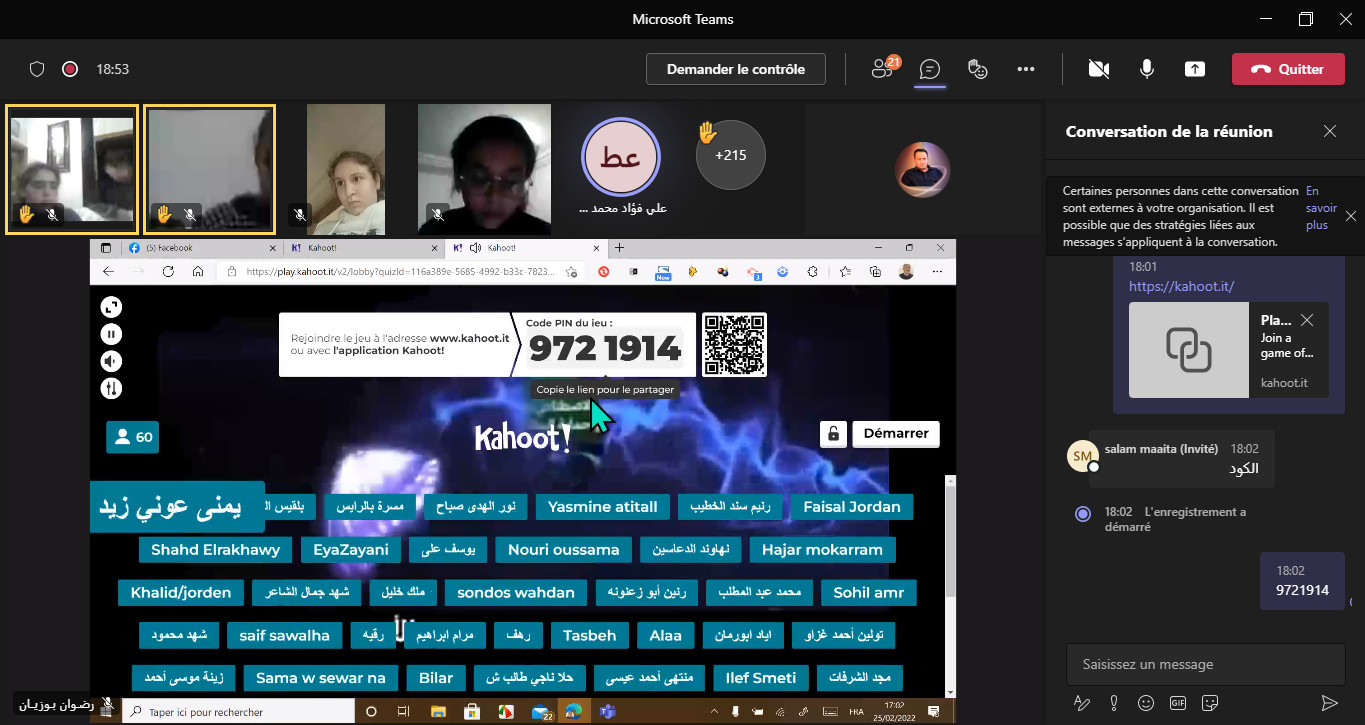The width and height of the screenshot is (1365, 725).
Task: Click the 60 players counter badge
Action: point(133,437)
